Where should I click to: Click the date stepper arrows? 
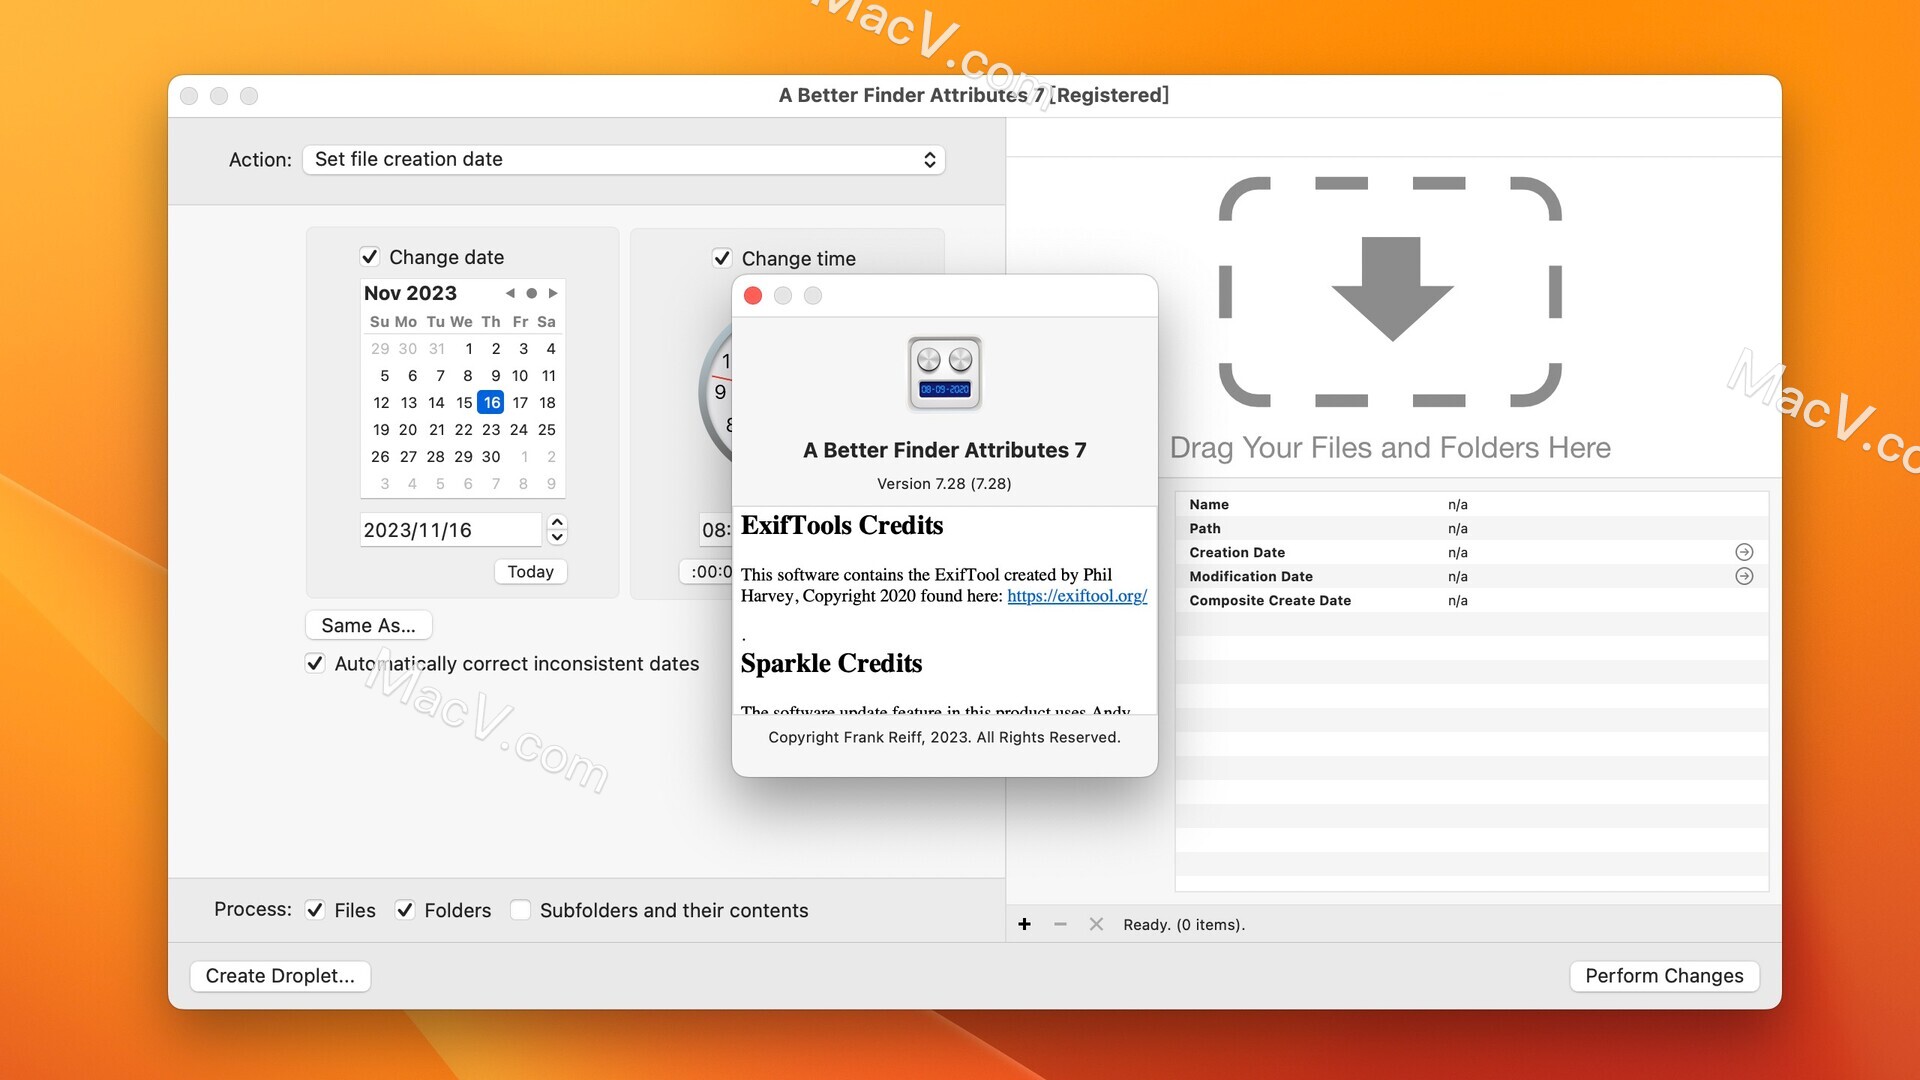[x=558, y=529]
